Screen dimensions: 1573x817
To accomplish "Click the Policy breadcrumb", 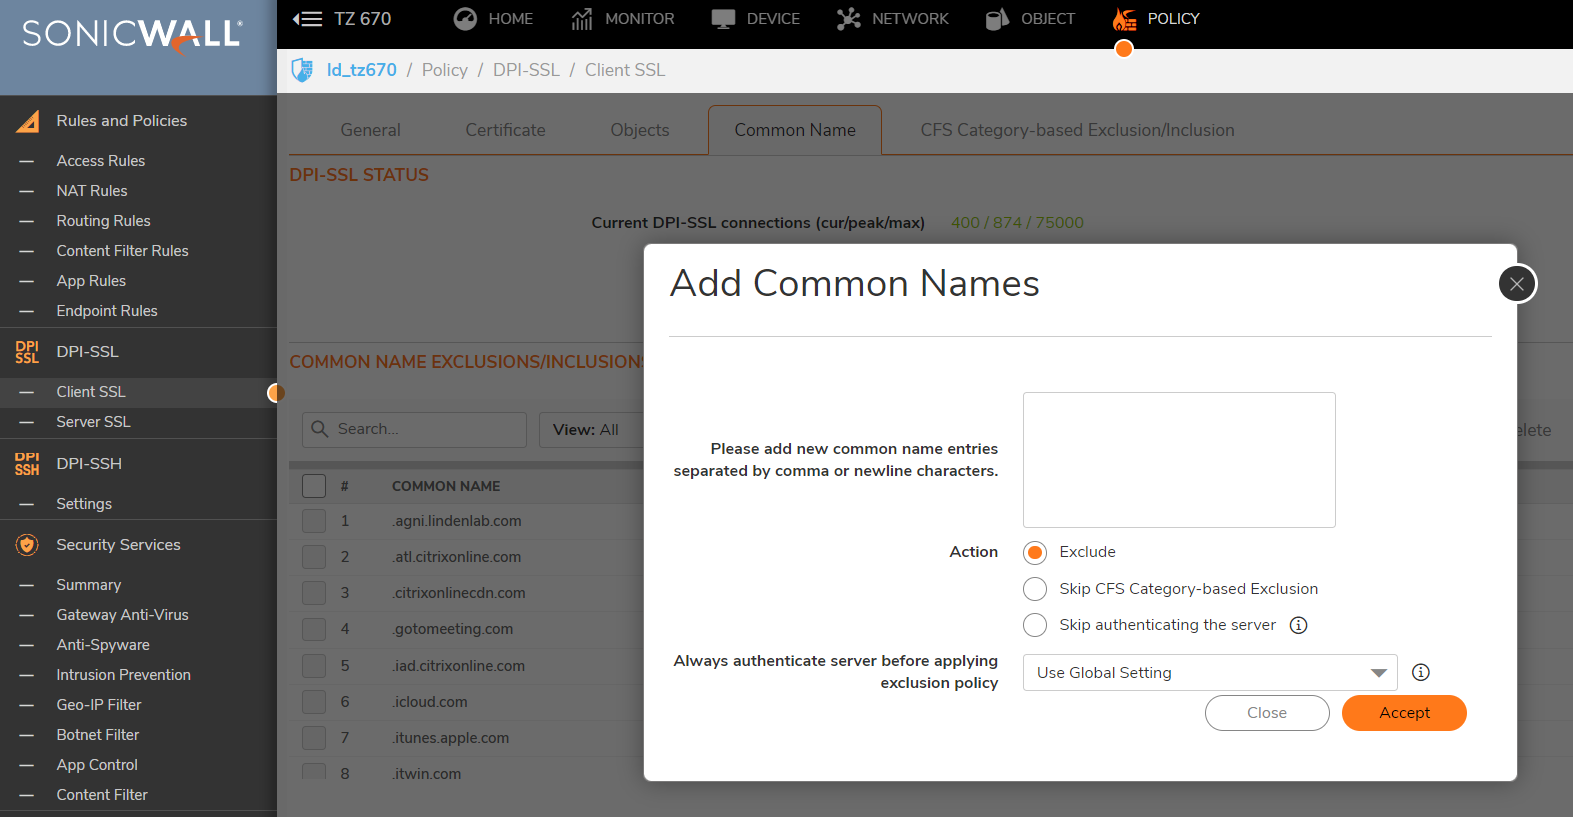I will [445, 70].
